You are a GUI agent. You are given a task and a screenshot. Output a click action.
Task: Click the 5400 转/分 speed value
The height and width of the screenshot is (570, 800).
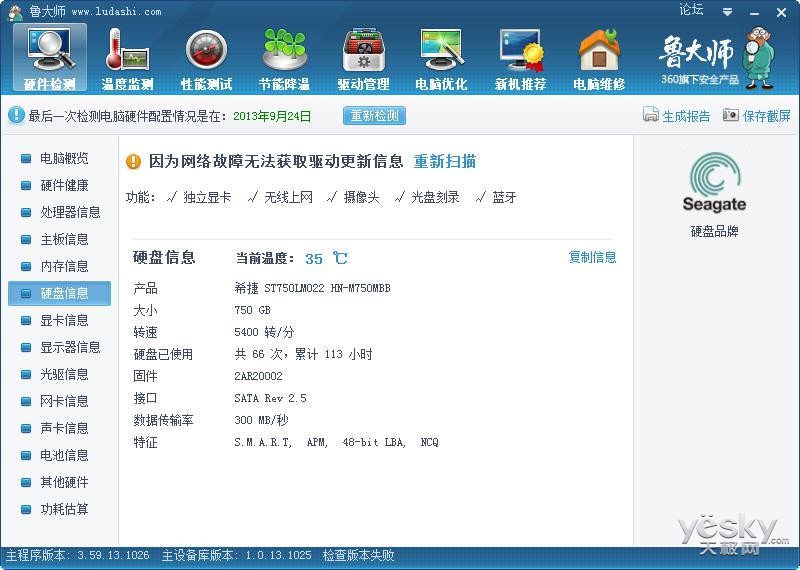pyautogui.click(x=264, y=332)
